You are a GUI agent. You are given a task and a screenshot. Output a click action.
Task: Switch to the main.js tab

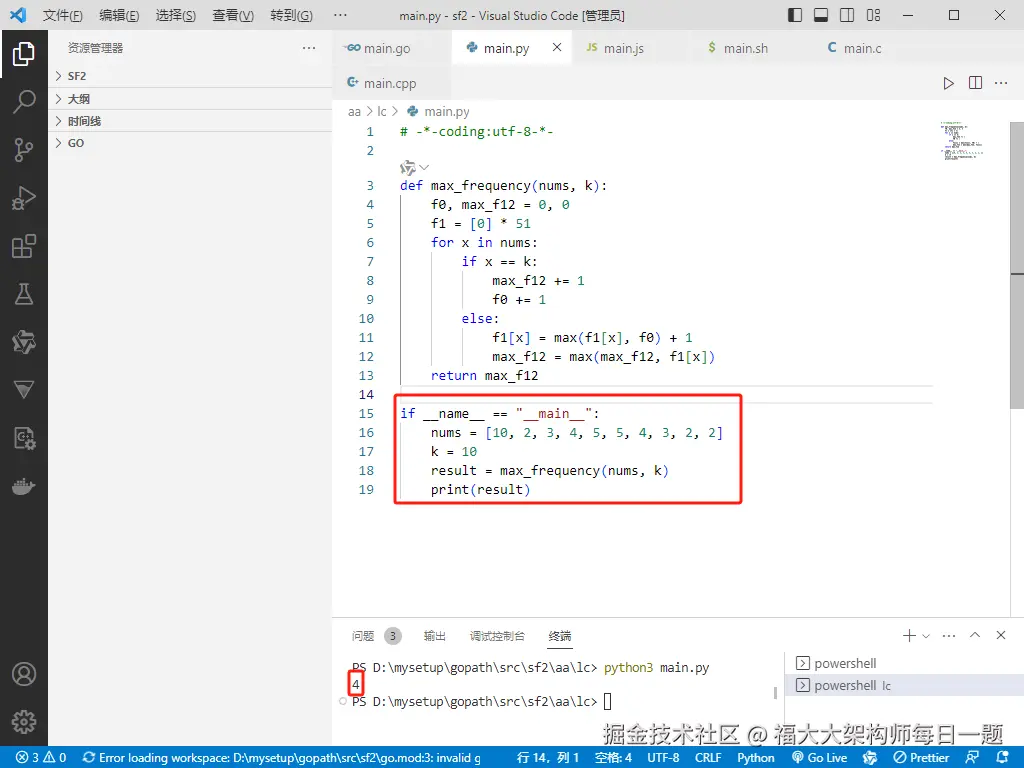click(x=631, y=48)
